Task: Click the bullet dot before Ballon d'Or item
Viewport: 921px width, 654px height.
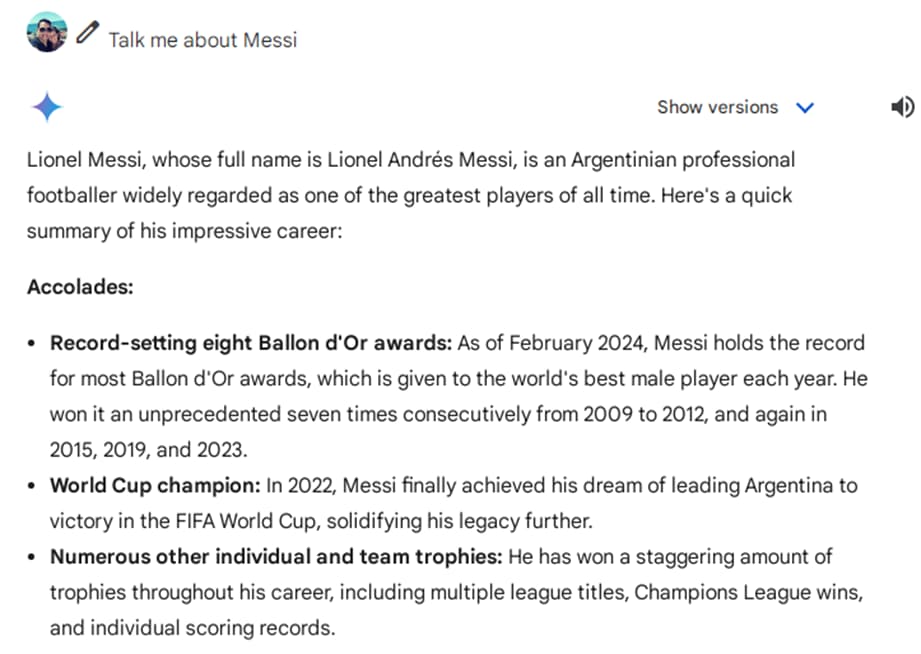Action: pos(33,344)
